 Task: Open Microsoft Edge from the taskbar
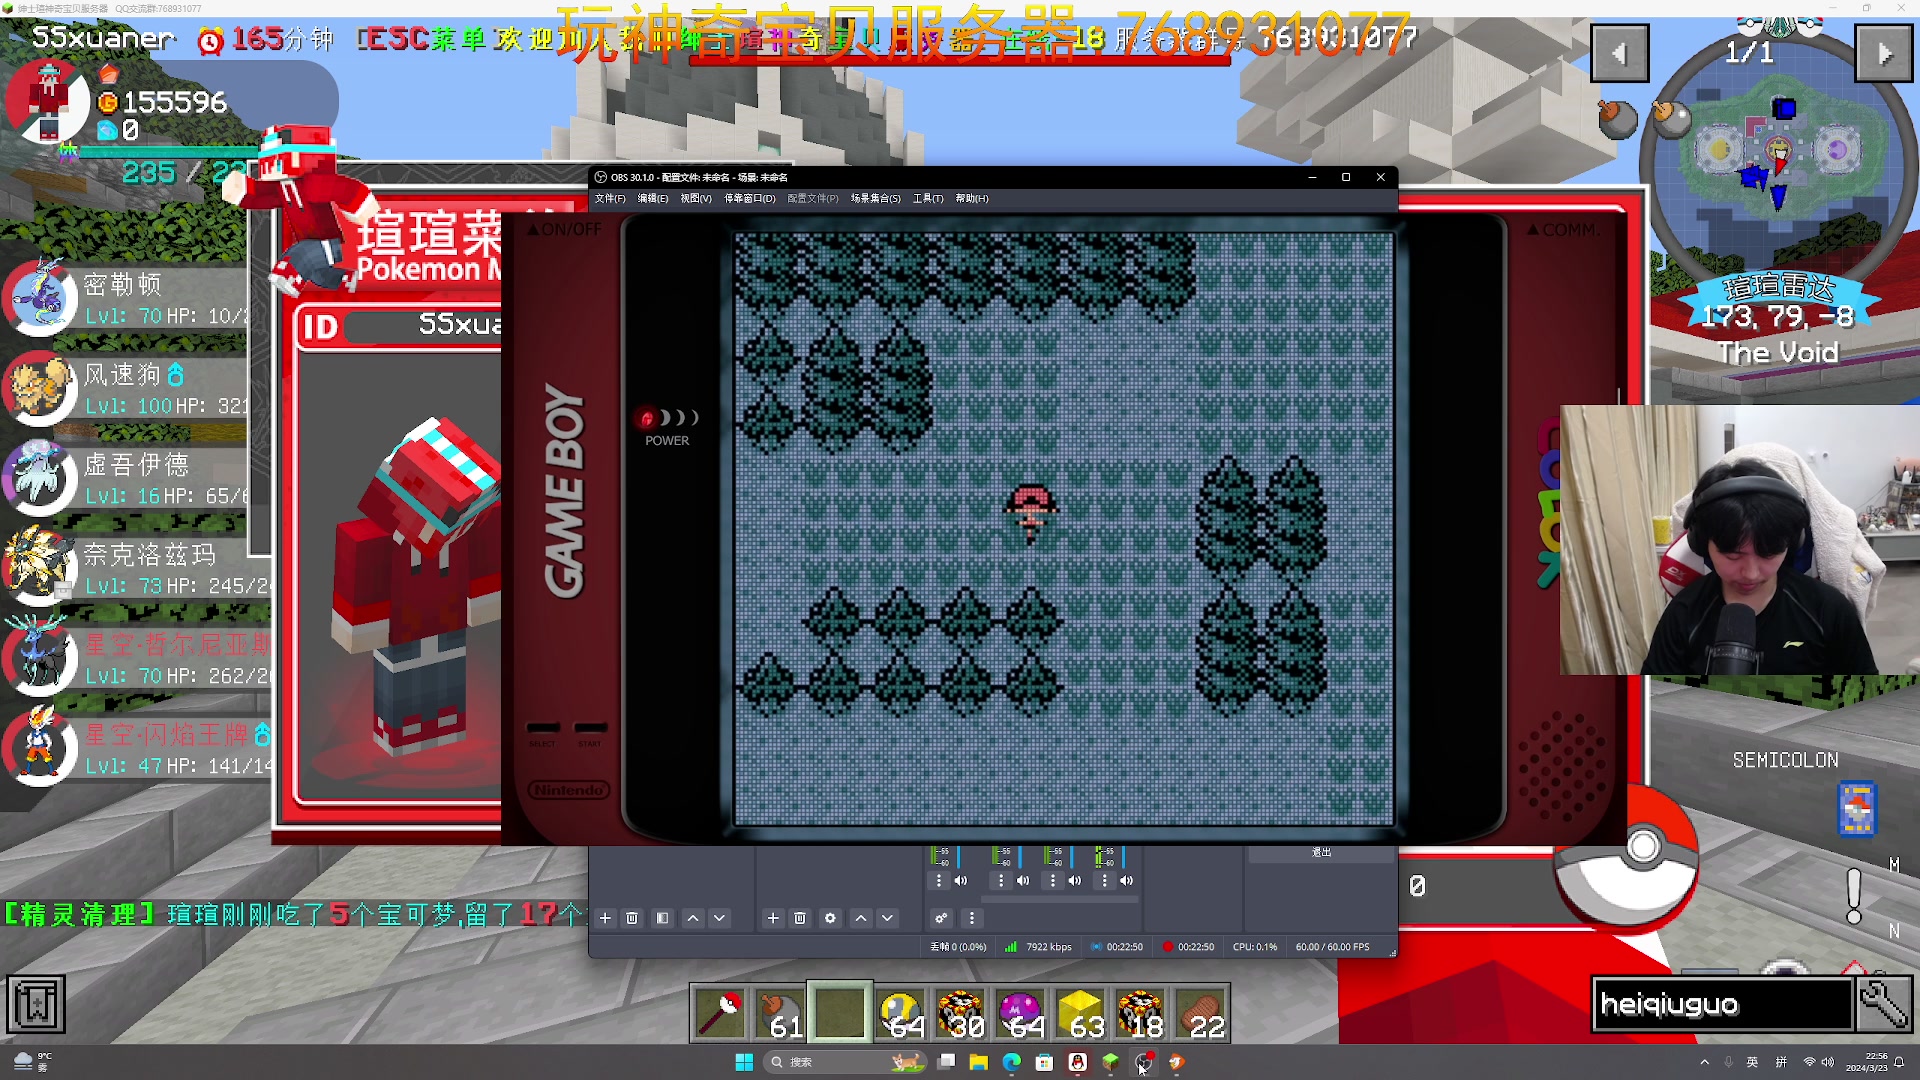1011,1062
